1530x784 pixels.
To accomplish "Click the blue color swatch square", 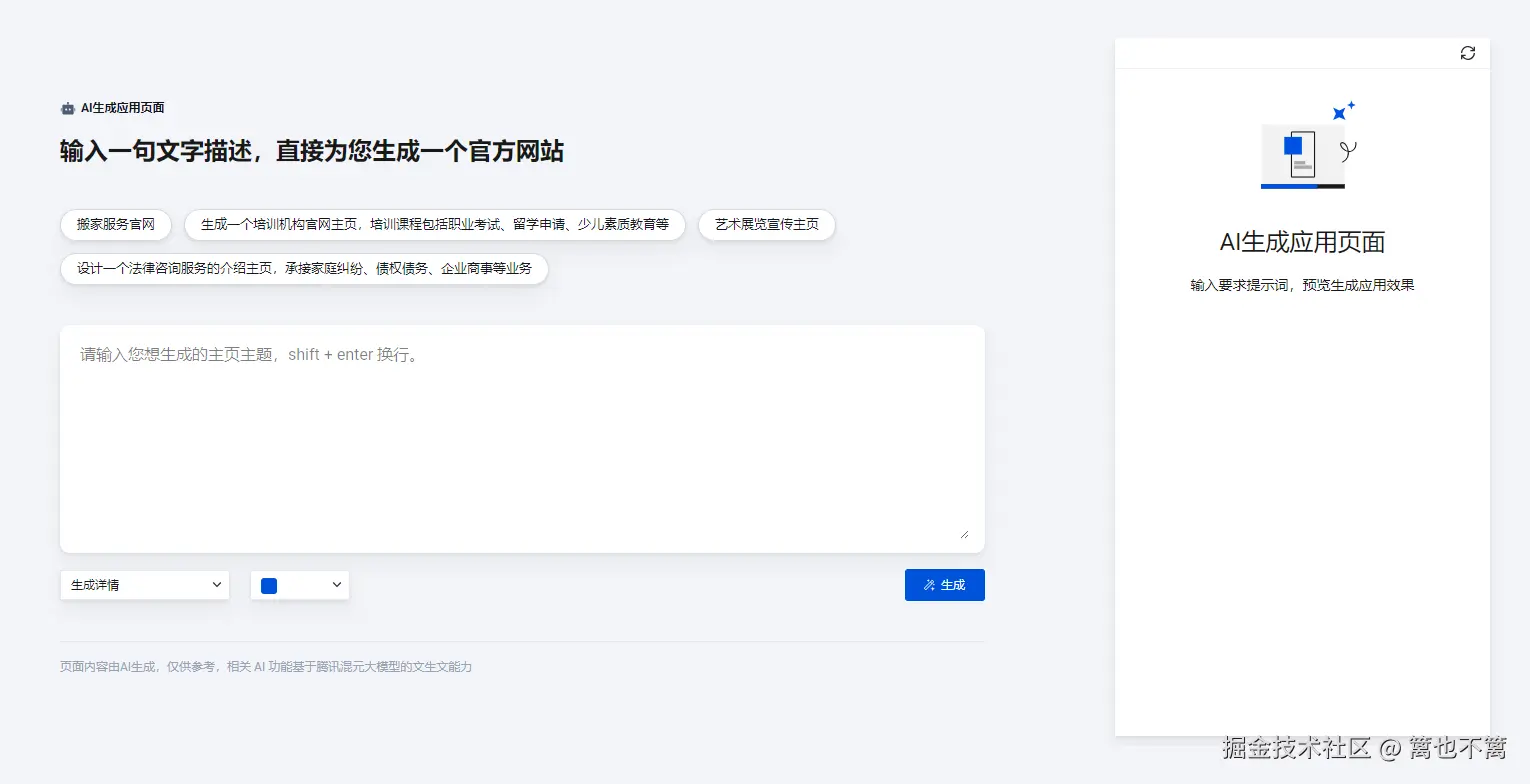I will coord(269,586).
